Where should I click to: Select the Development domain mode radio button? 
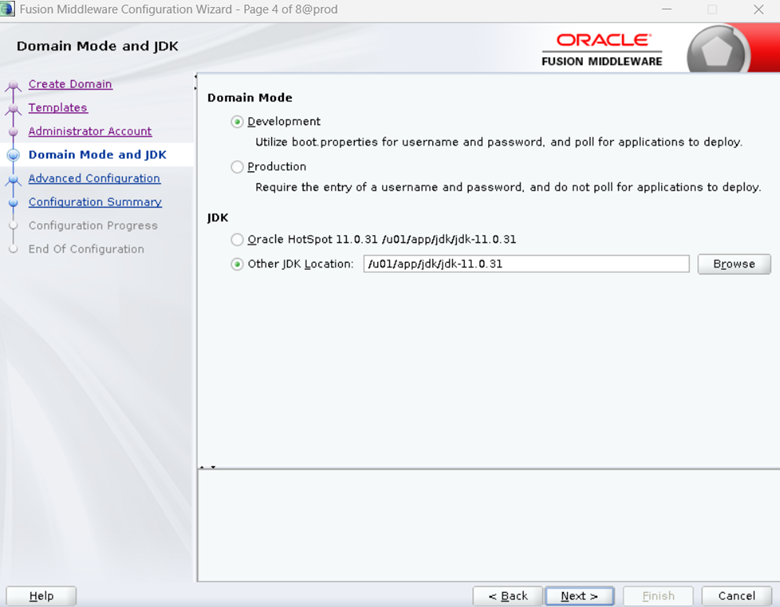pos(237,122)
